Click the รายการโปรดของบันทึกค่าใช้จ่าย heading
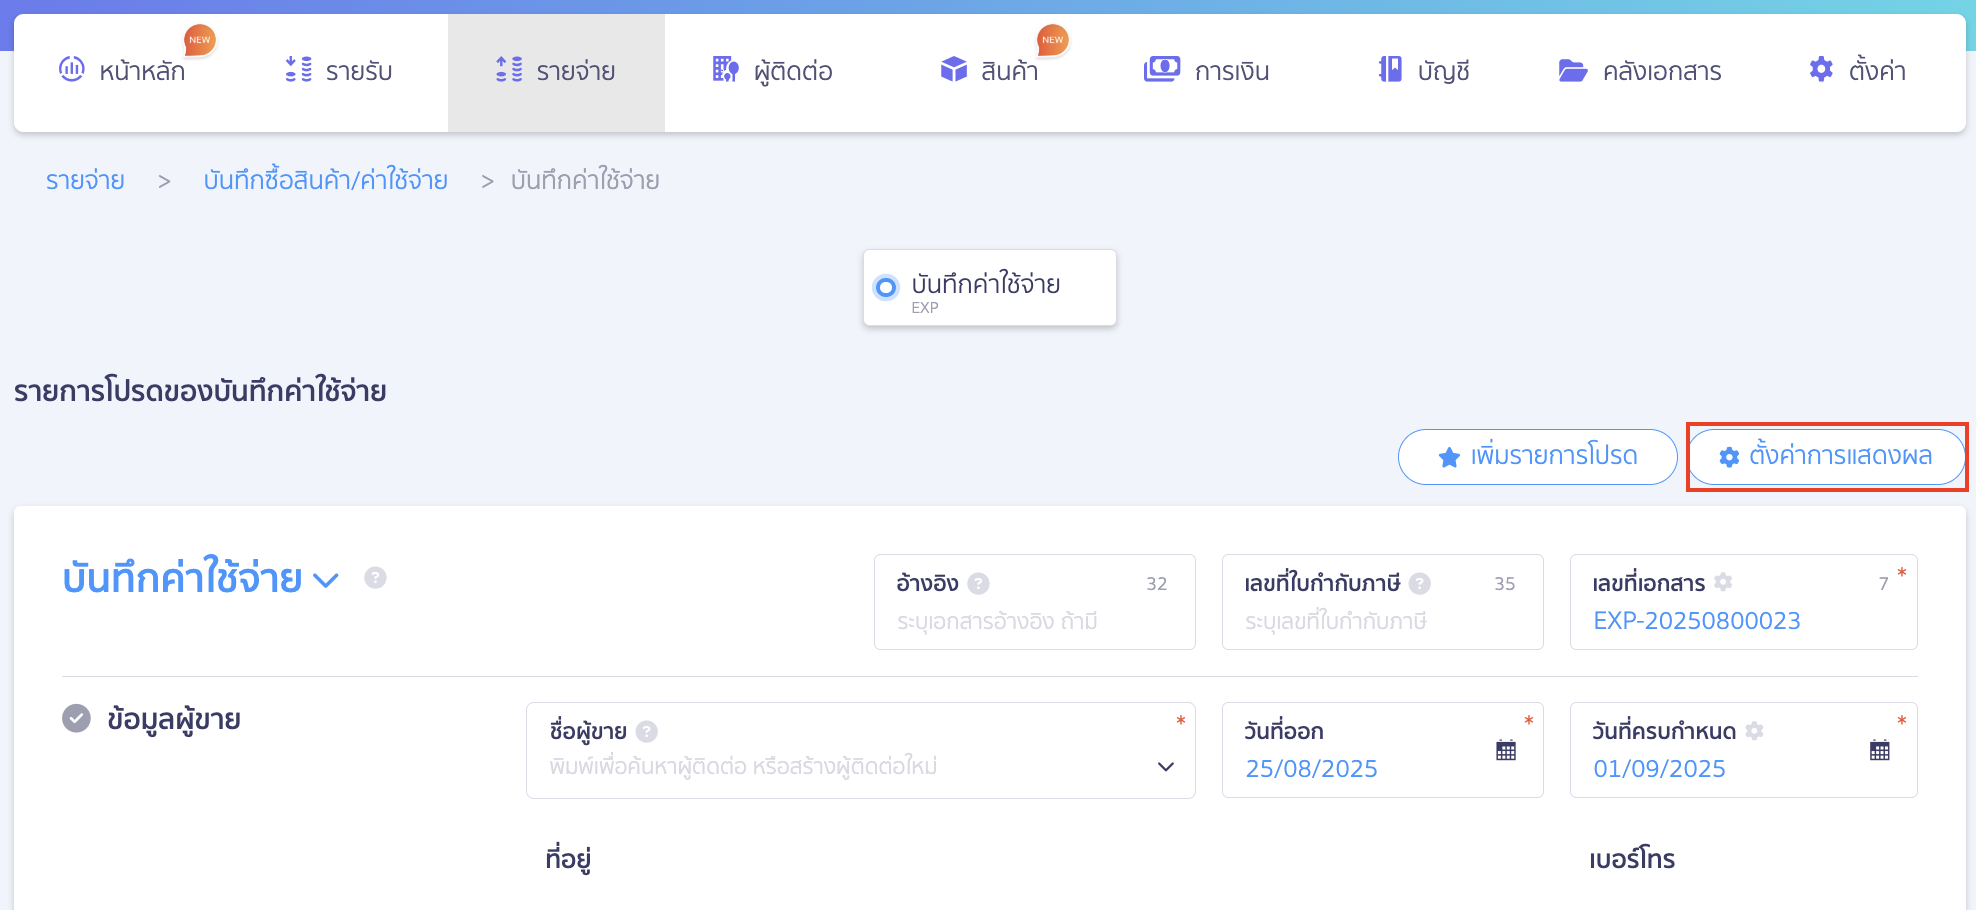 200,391
